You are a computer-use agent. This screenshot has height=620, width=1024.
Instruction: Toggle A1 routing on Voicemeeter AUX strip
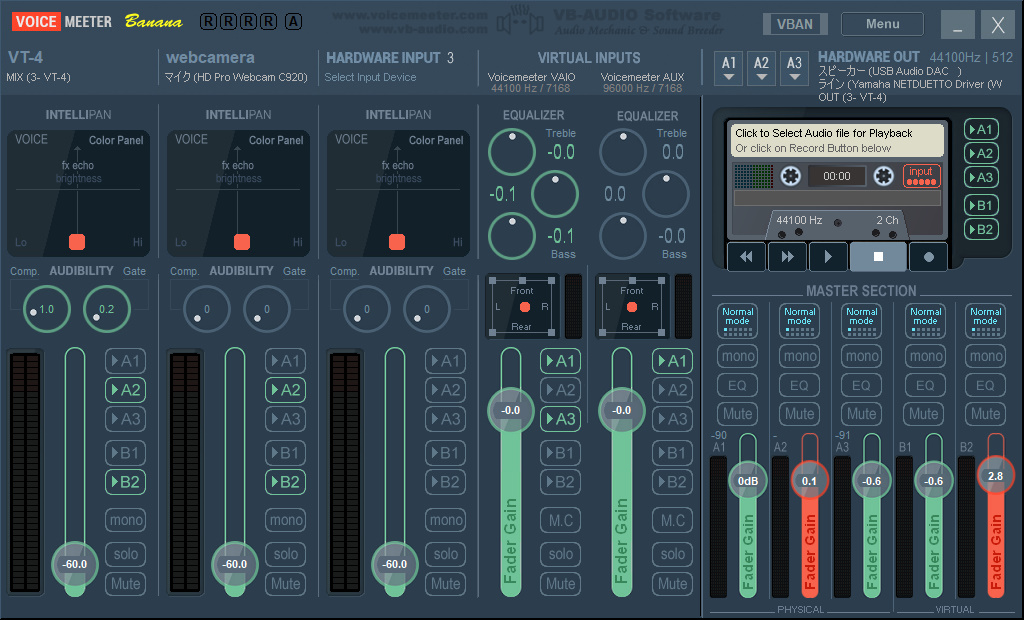tap(672, 361)
